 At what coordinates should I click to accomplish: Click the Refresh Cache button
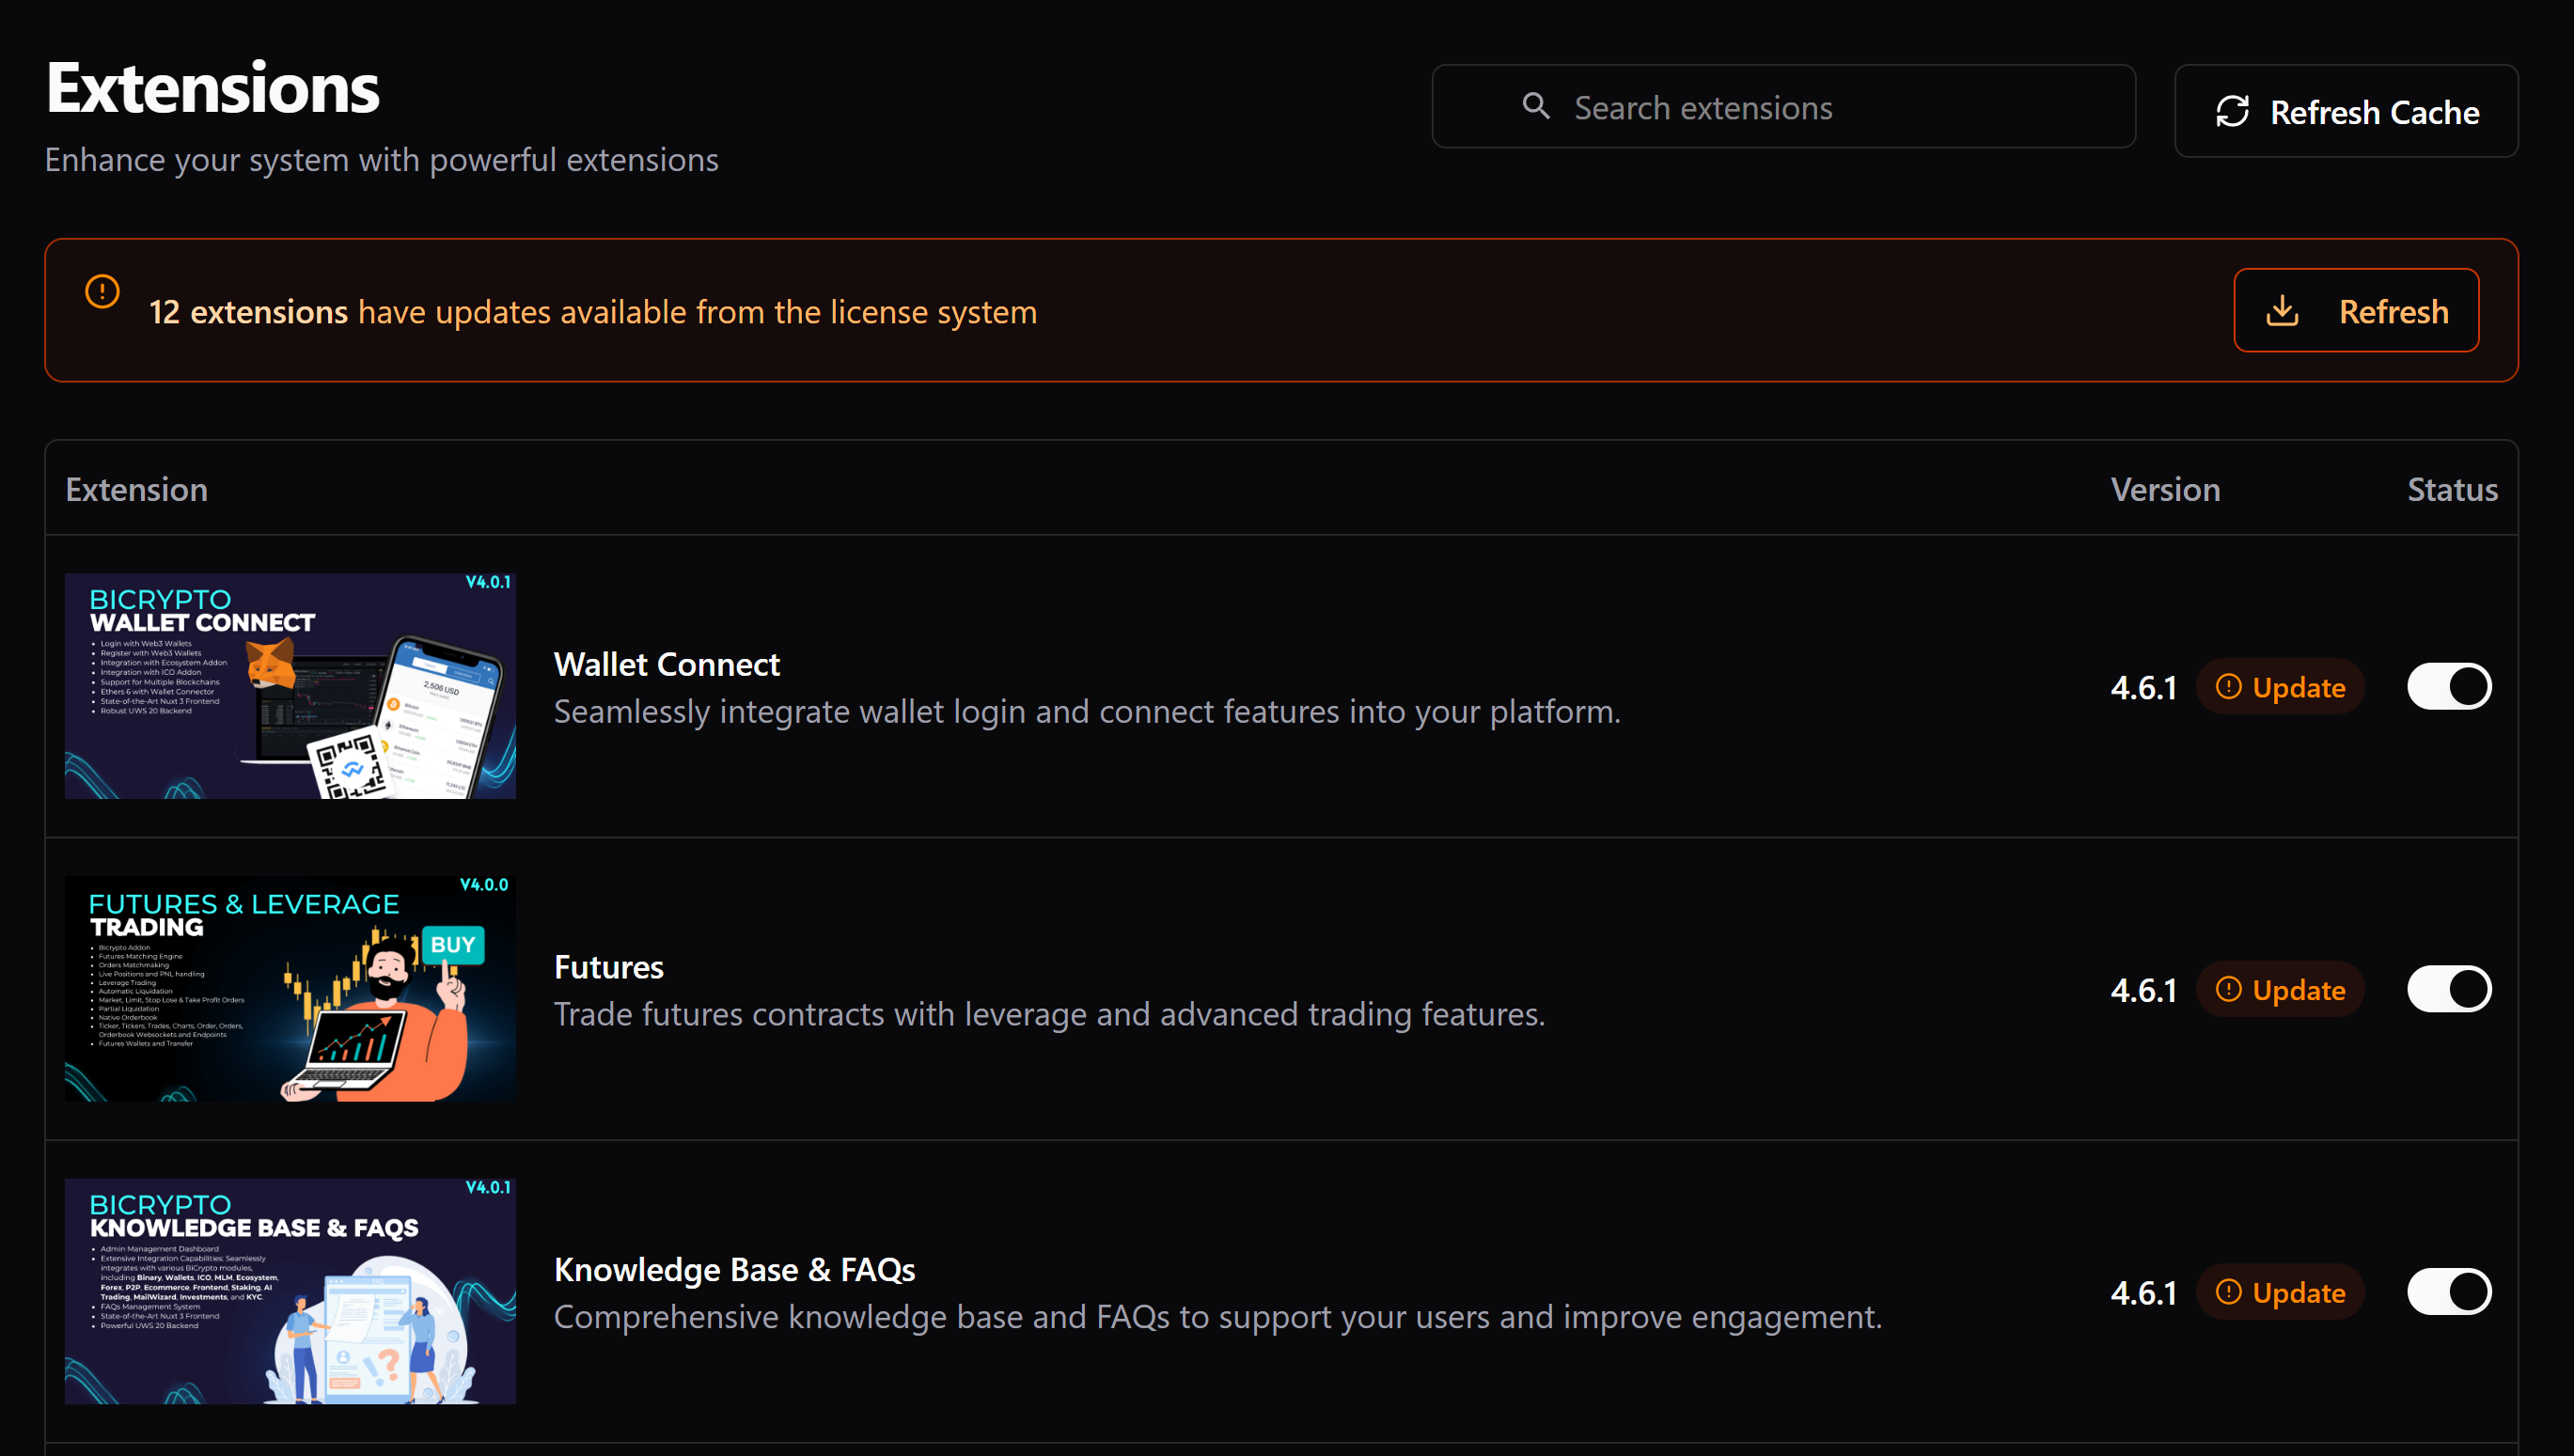[2346, 111]
